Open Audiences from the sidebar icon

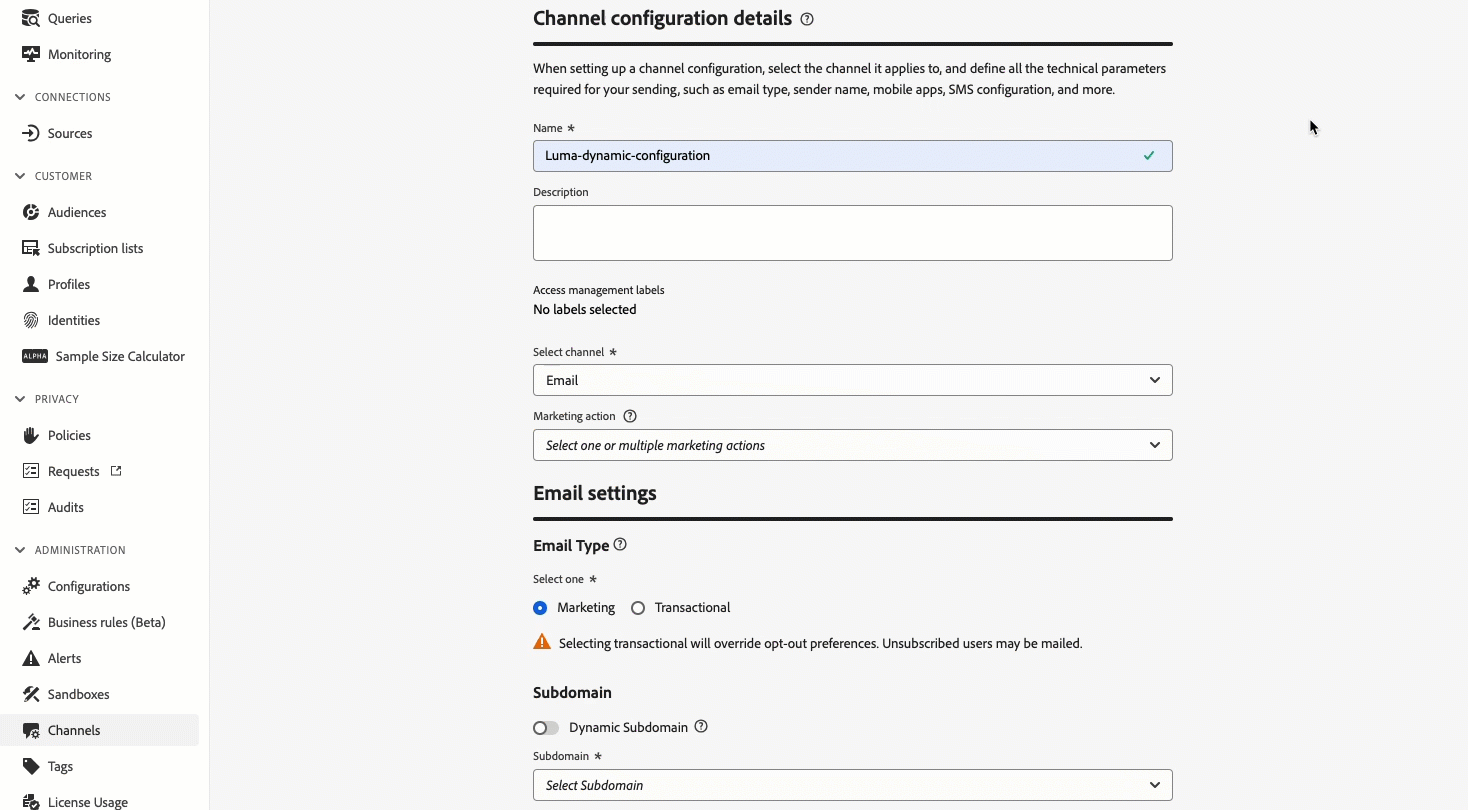click(31, 212)
